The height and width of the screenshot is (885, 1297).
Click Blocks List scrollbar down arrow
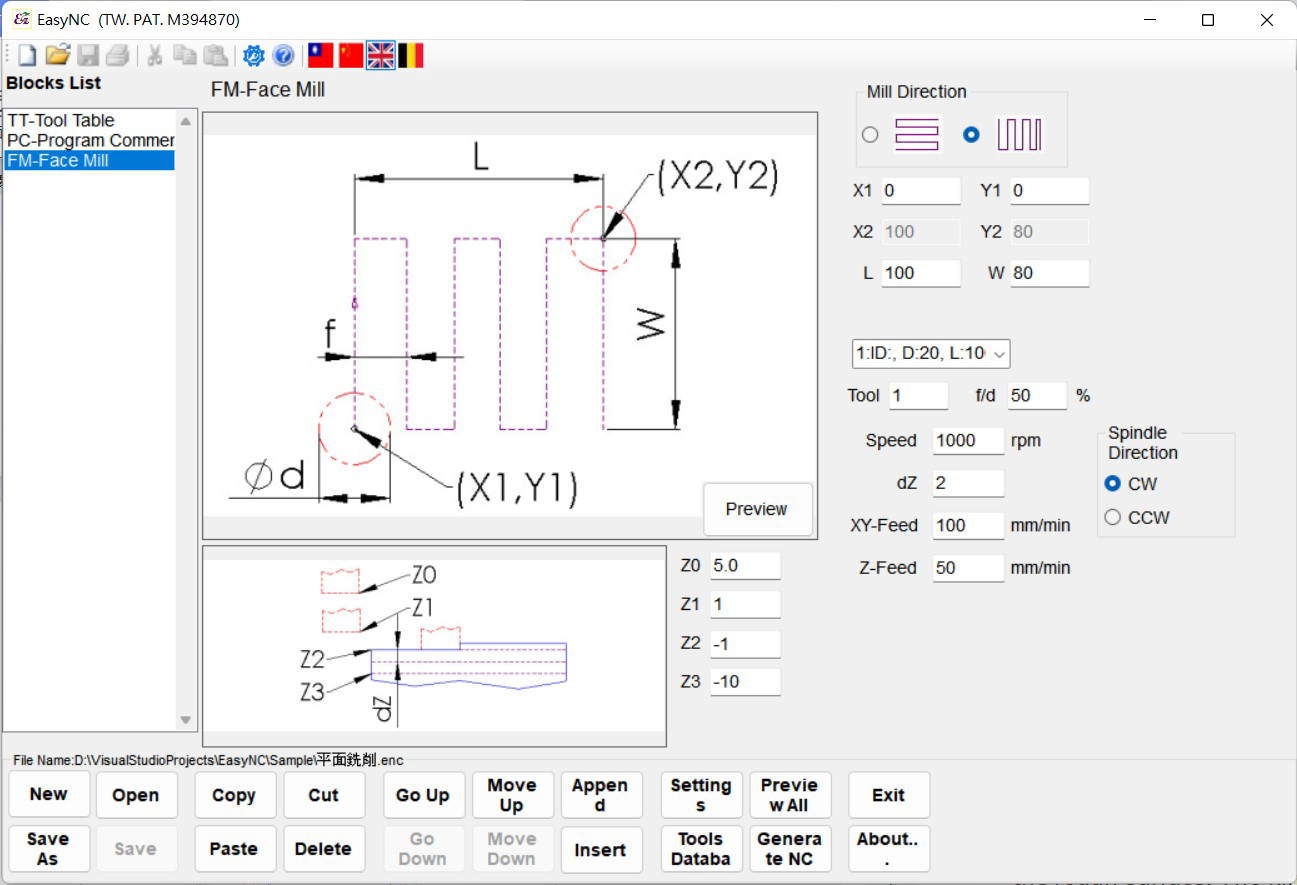coord(186,719)
